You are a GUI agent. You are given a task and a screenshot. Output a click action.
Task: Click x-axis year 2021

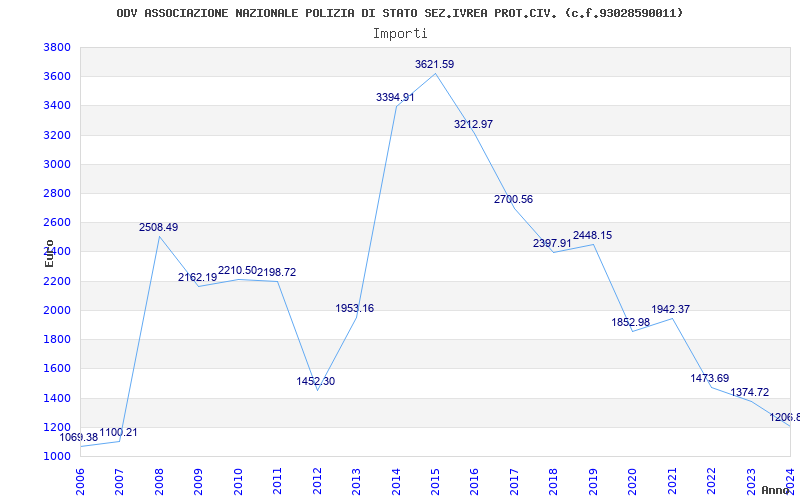coord(672,481)
